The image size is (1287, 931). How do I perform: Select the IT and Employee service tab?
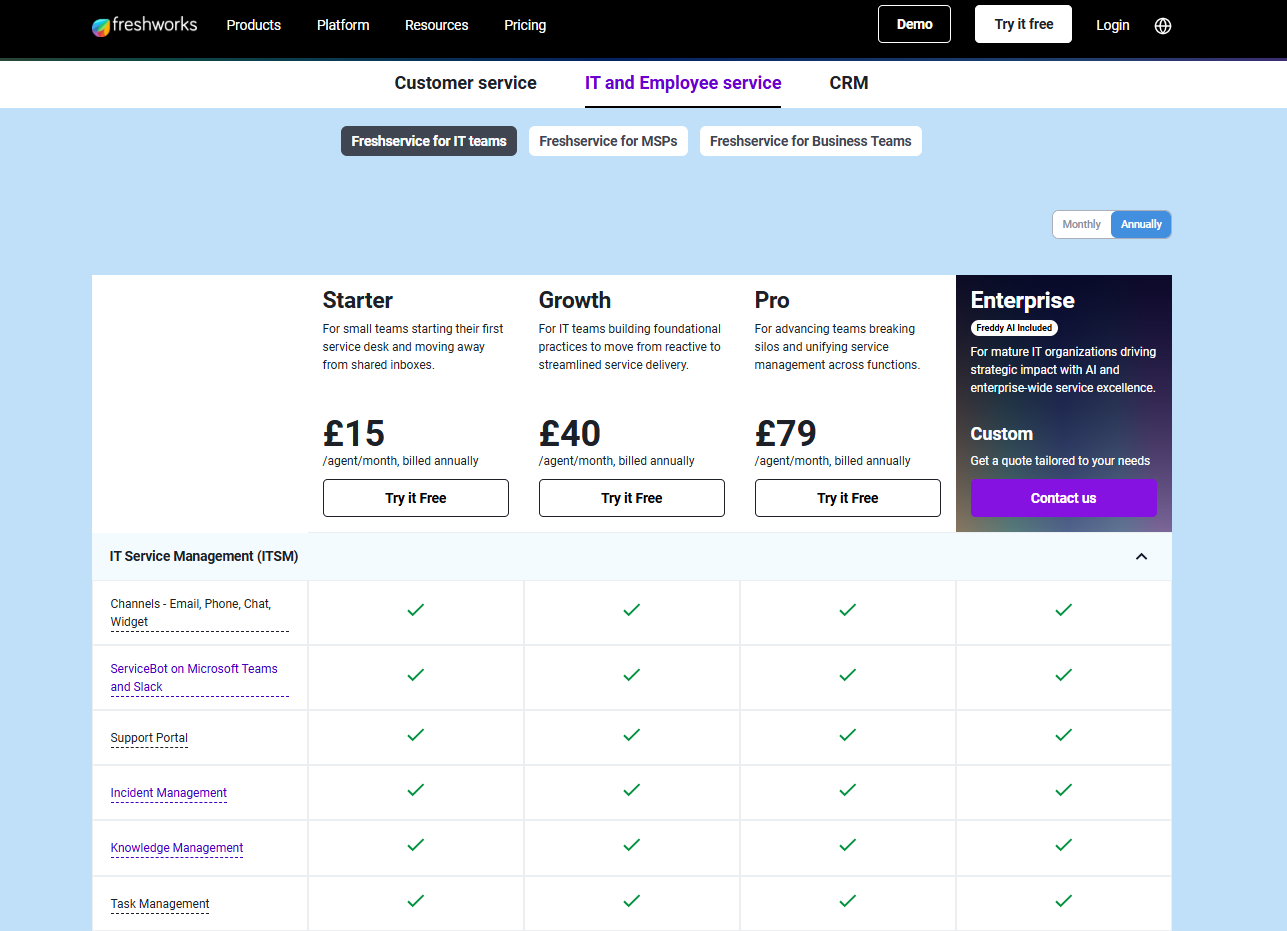[683, 83]
